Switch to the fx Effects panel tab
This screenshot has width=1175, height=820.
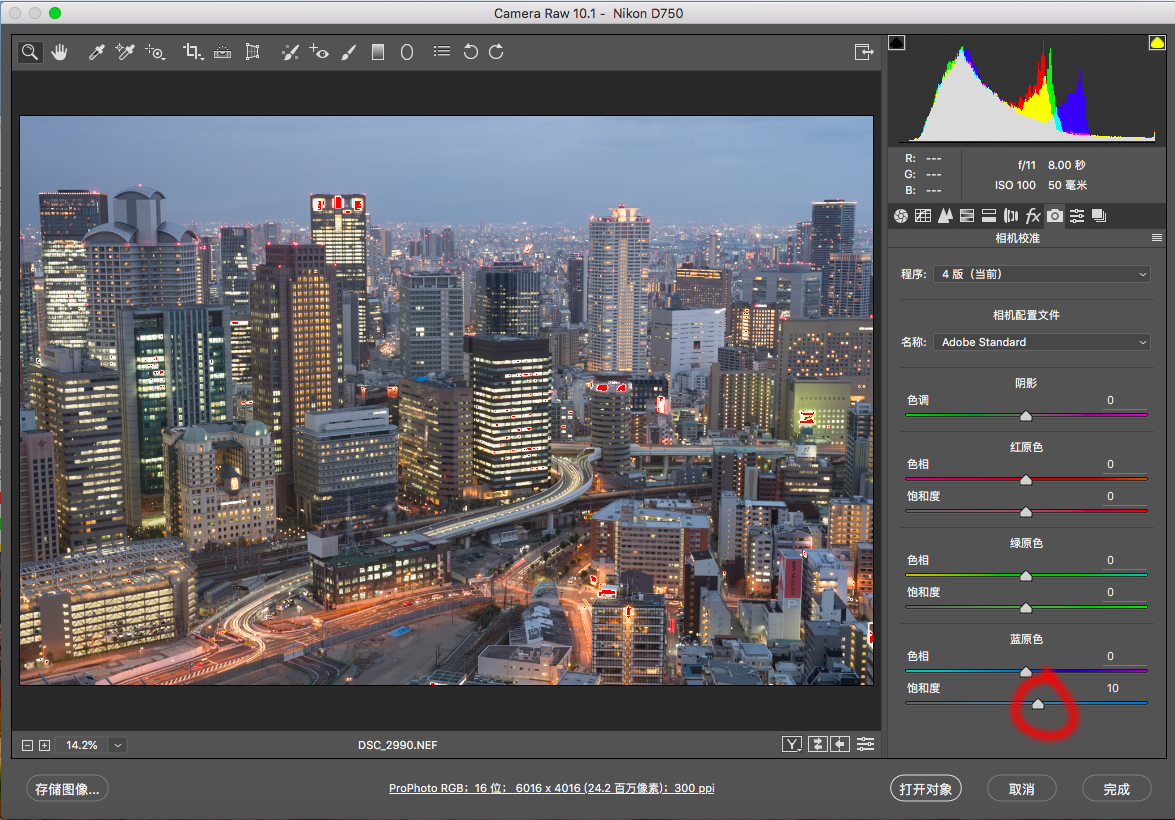point(1033,216)
